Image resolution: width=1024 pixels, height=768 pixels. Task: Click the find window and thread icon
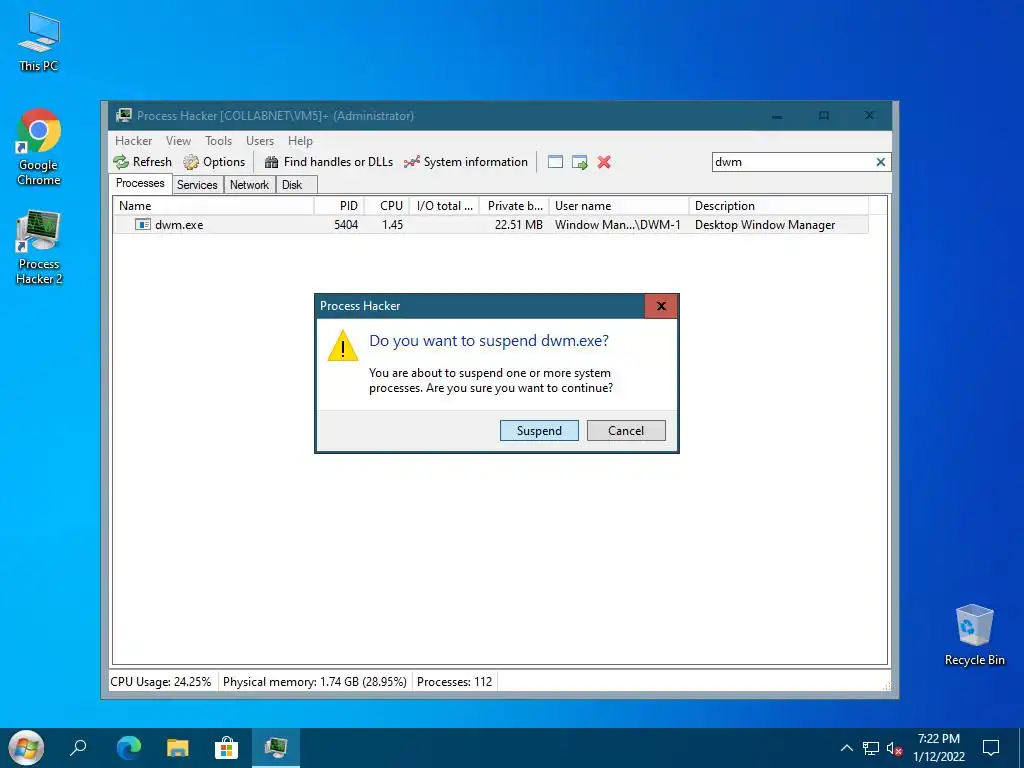tap(579, 162)
